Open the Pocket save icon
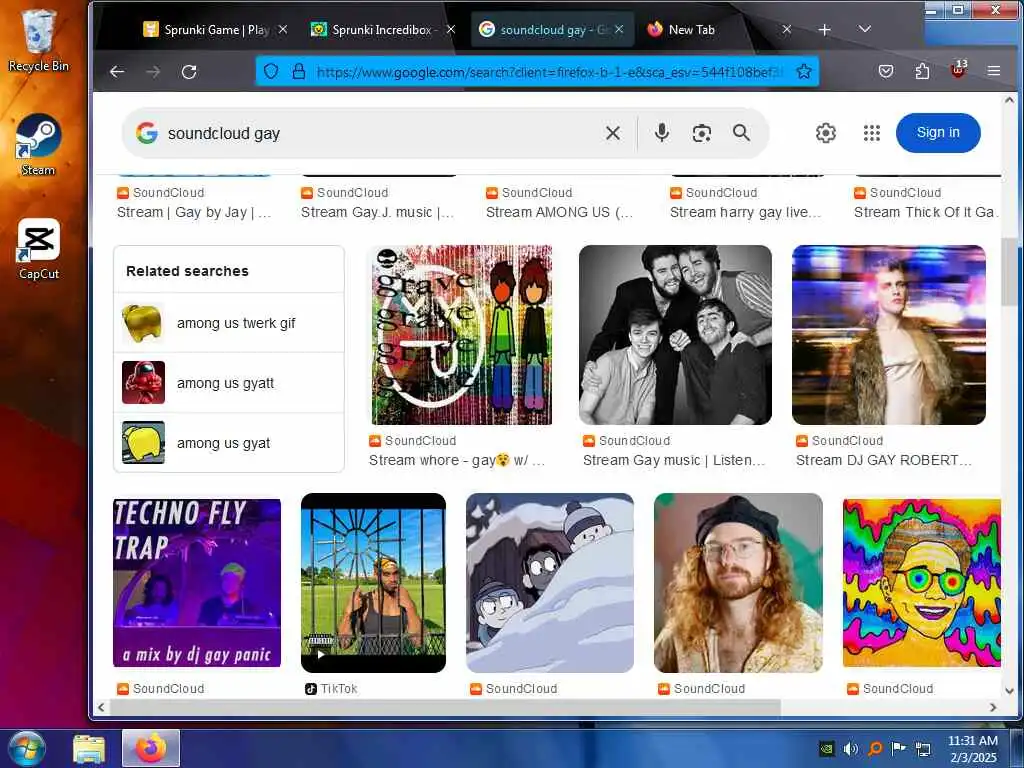Image resolution: width=1024 pixels, height=768 pixels. point(886,71)
